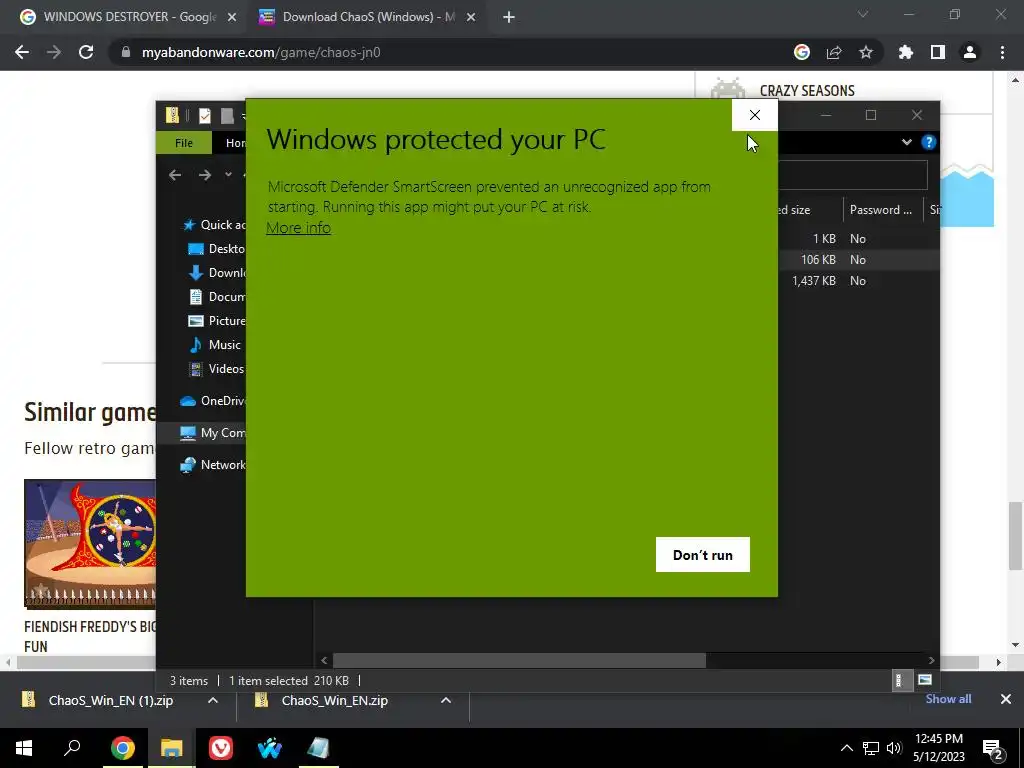Image resolution: width=1024 pixels, height=768 pixels.
Task: Click Explorer's back navigation arrow
Action: 174,174
